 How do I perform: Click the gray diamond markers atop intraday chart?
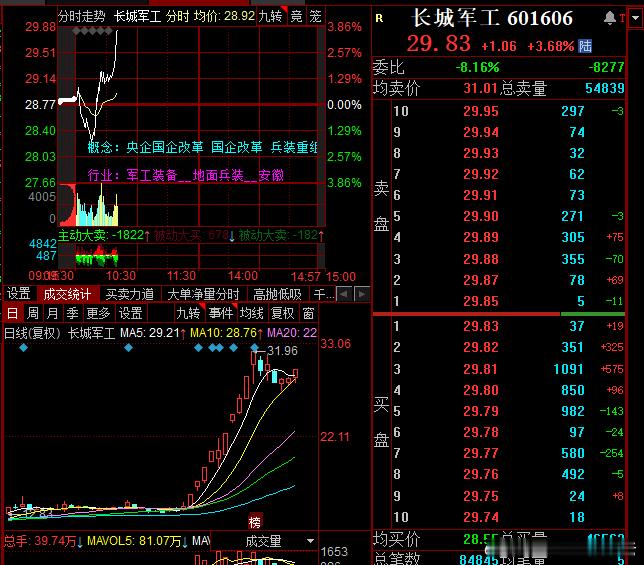92,31
